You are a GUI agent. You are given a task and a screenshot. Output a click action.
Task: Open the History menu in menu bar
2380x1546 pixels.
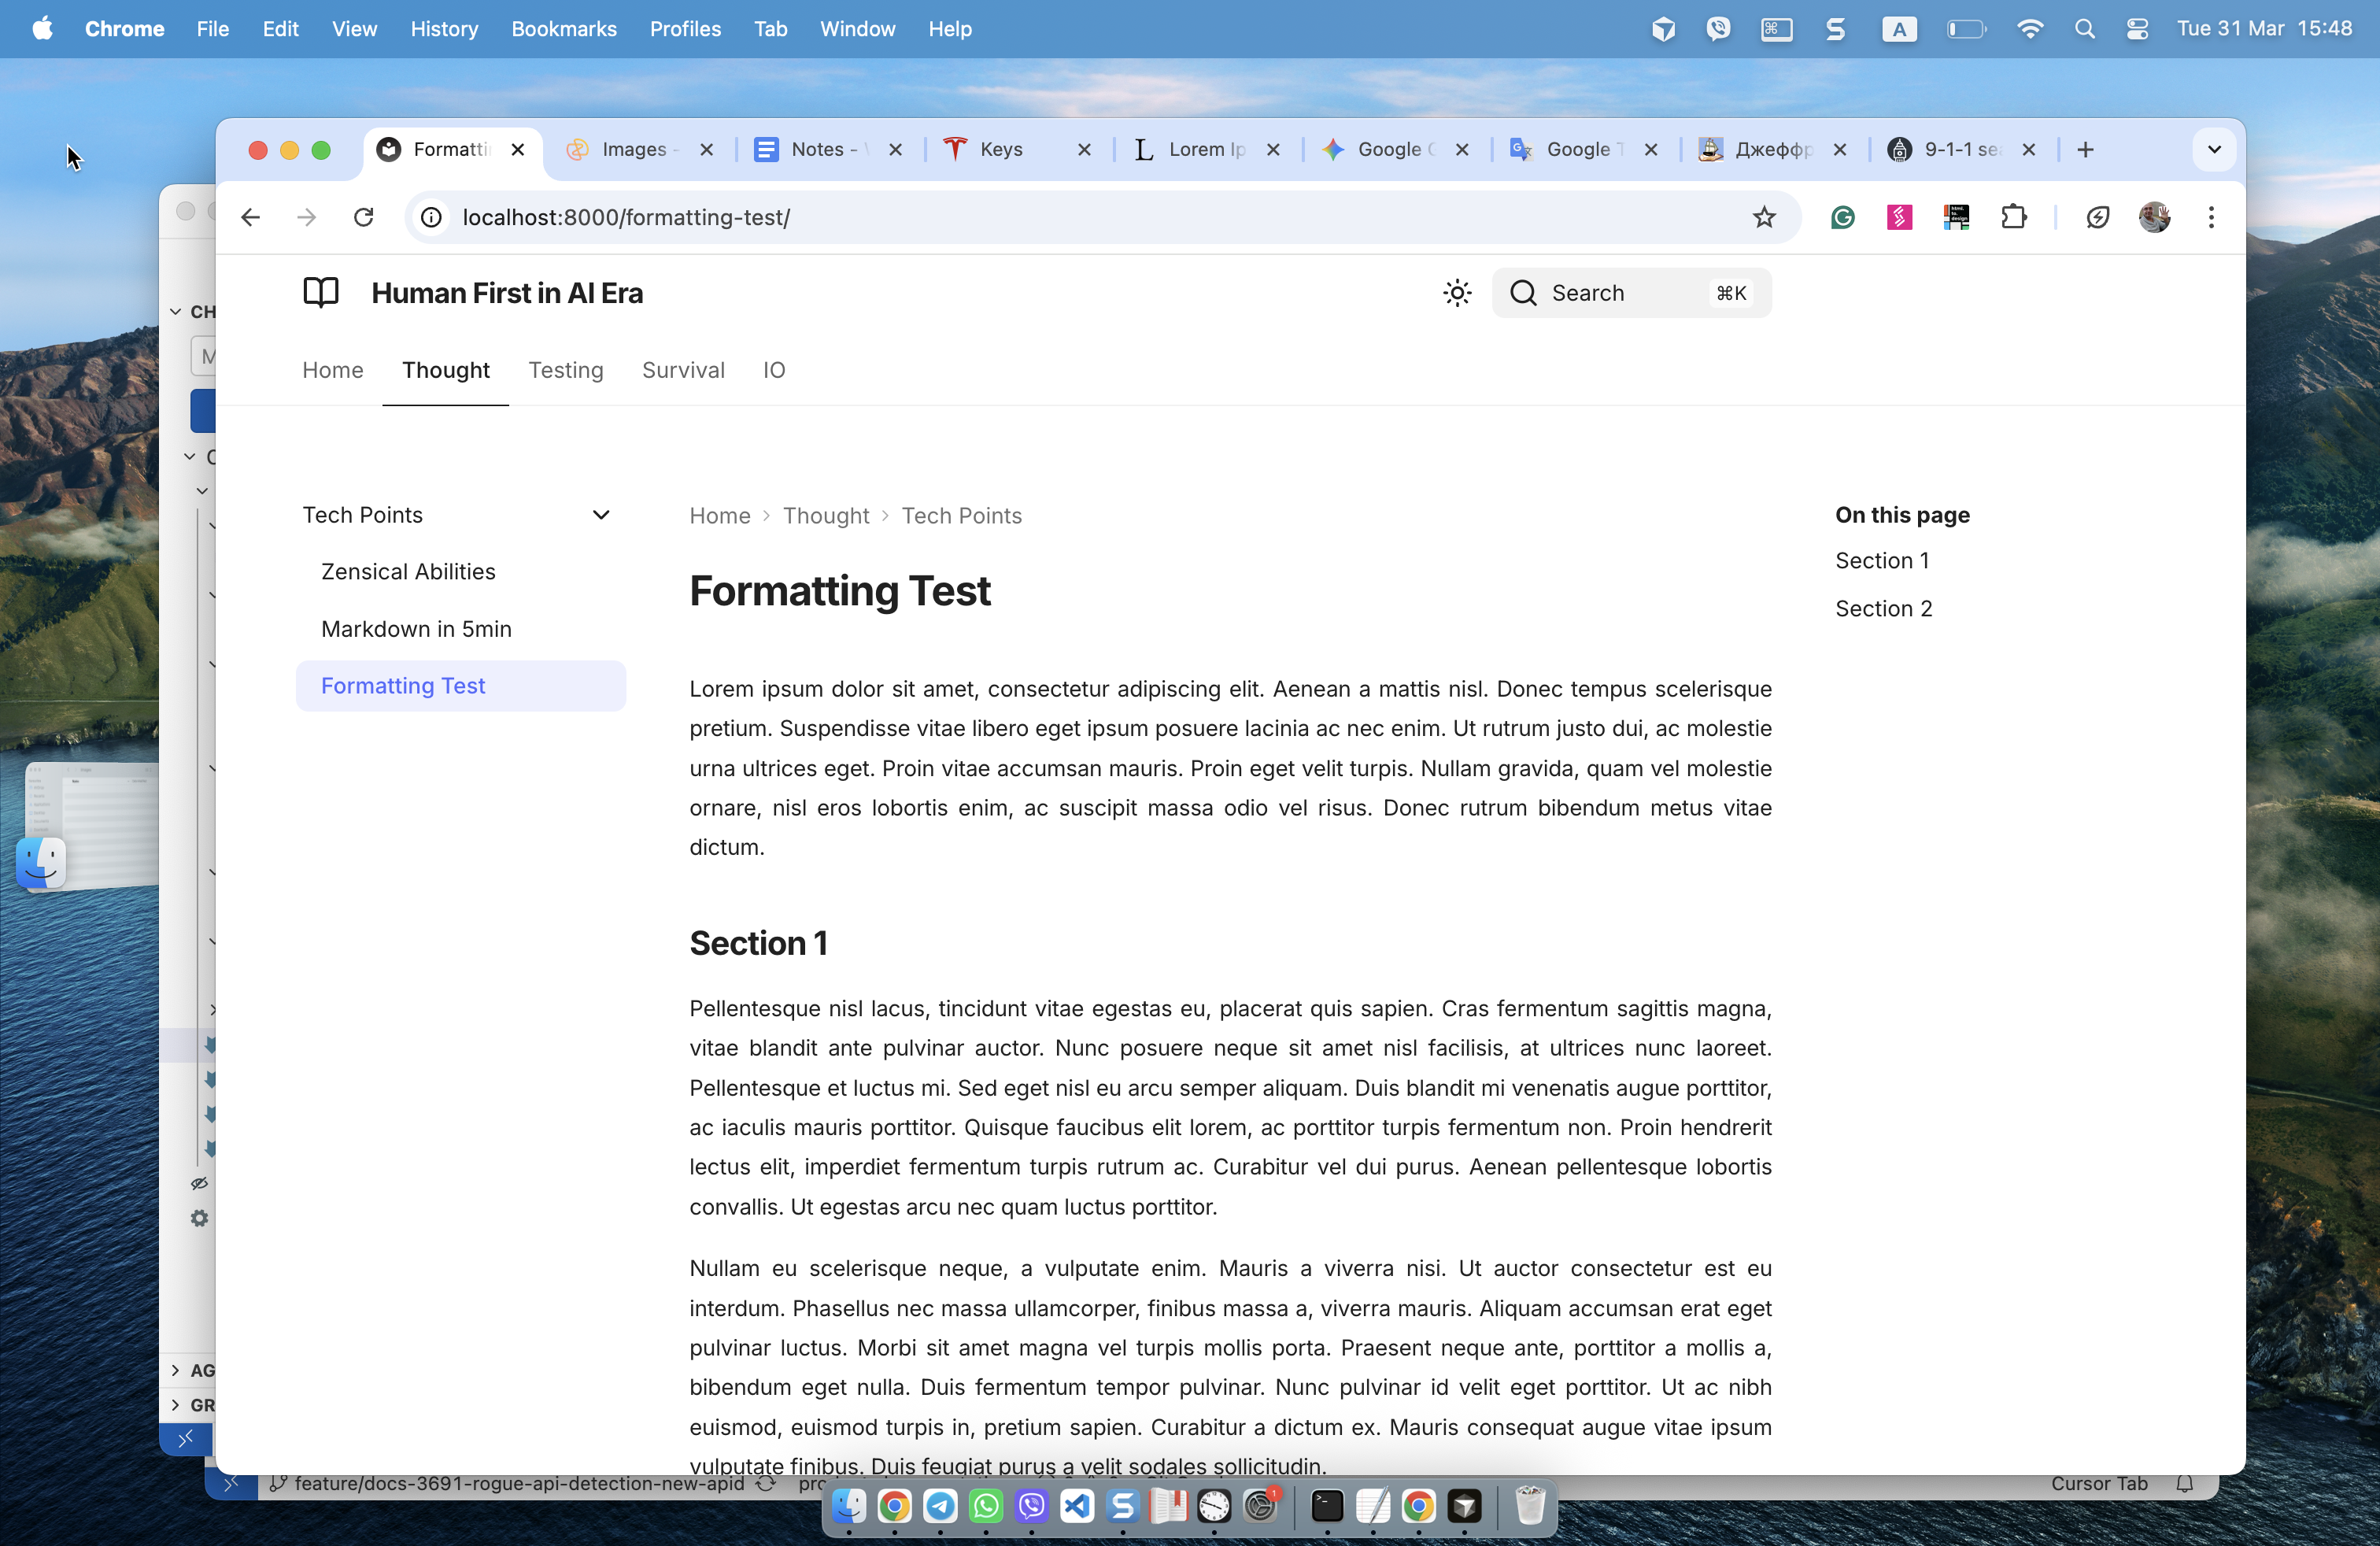[x=444, y=29]
